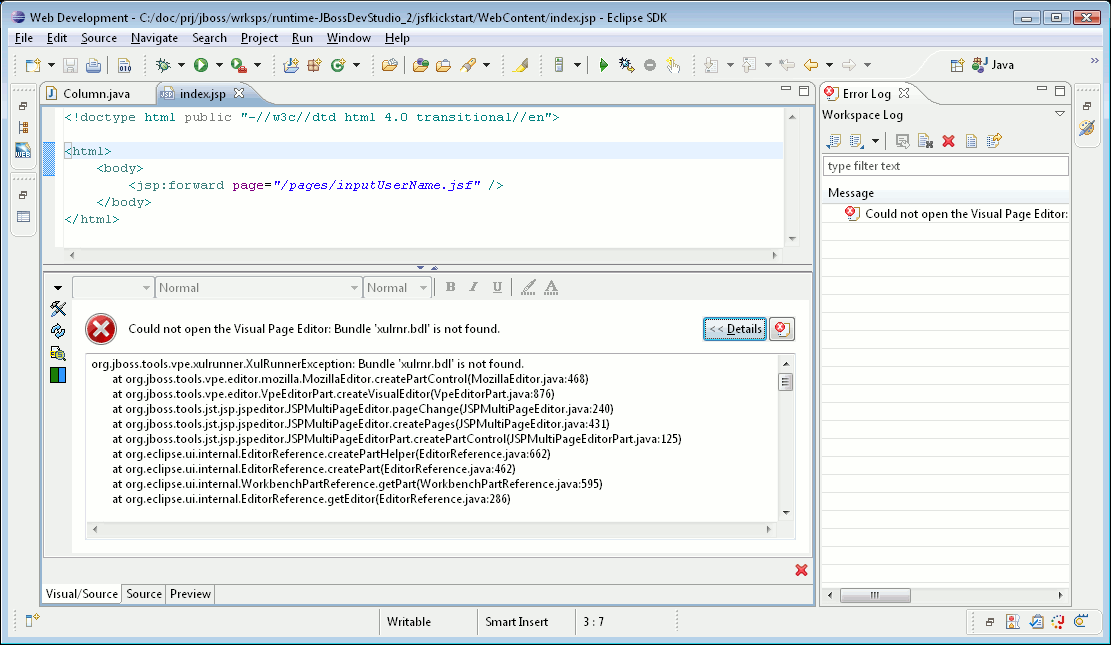Click the Search flashlight toolbar icon
This screenshot has height=645, width=1111.
[468, 65]
